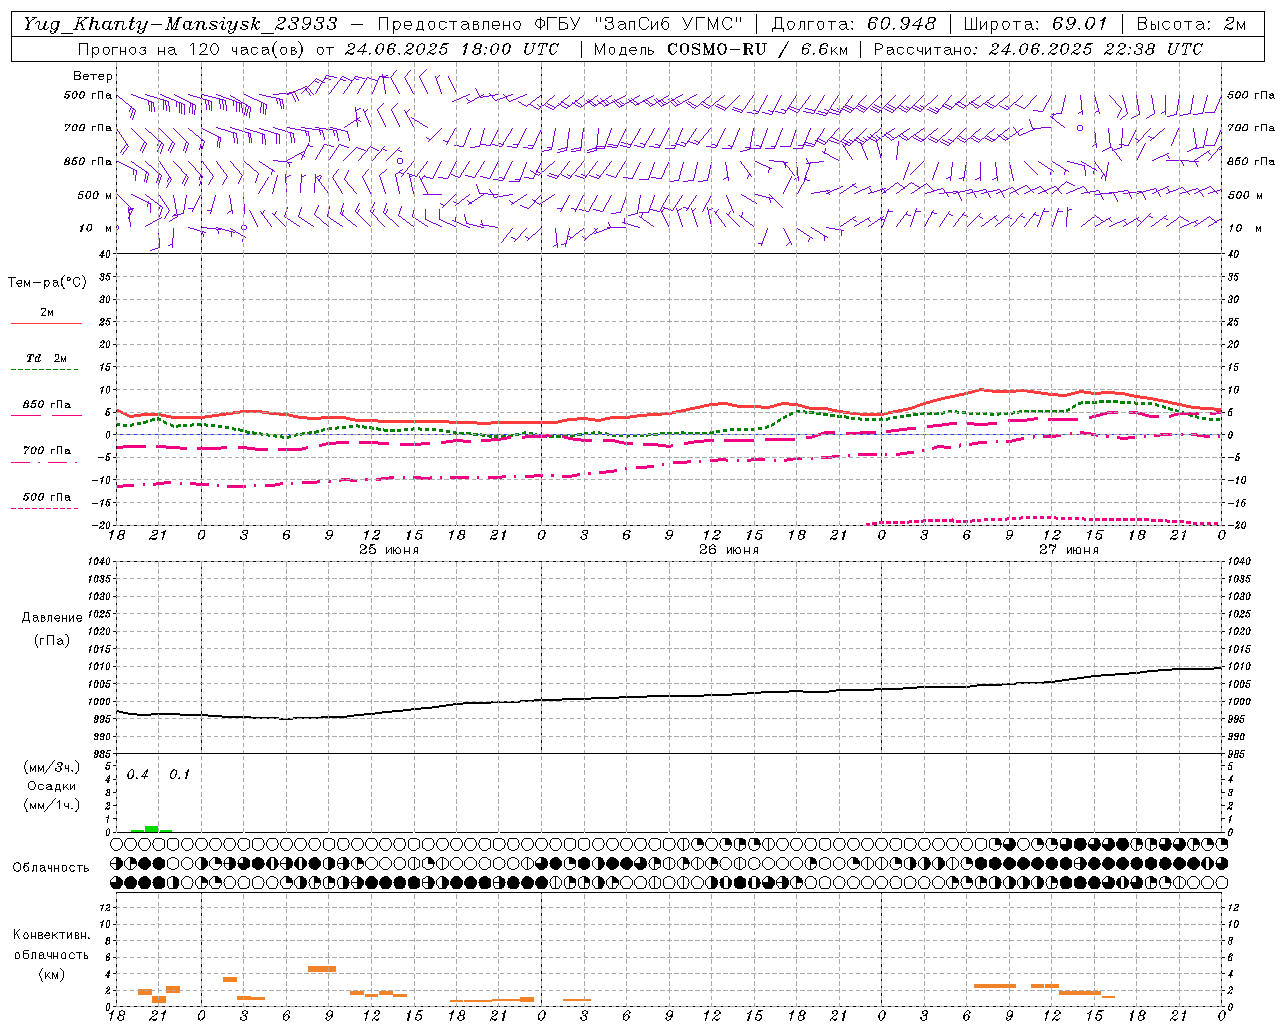Click the green dashed Td legend line
Screen dimensions: 1280x1024
coord(46,370)
